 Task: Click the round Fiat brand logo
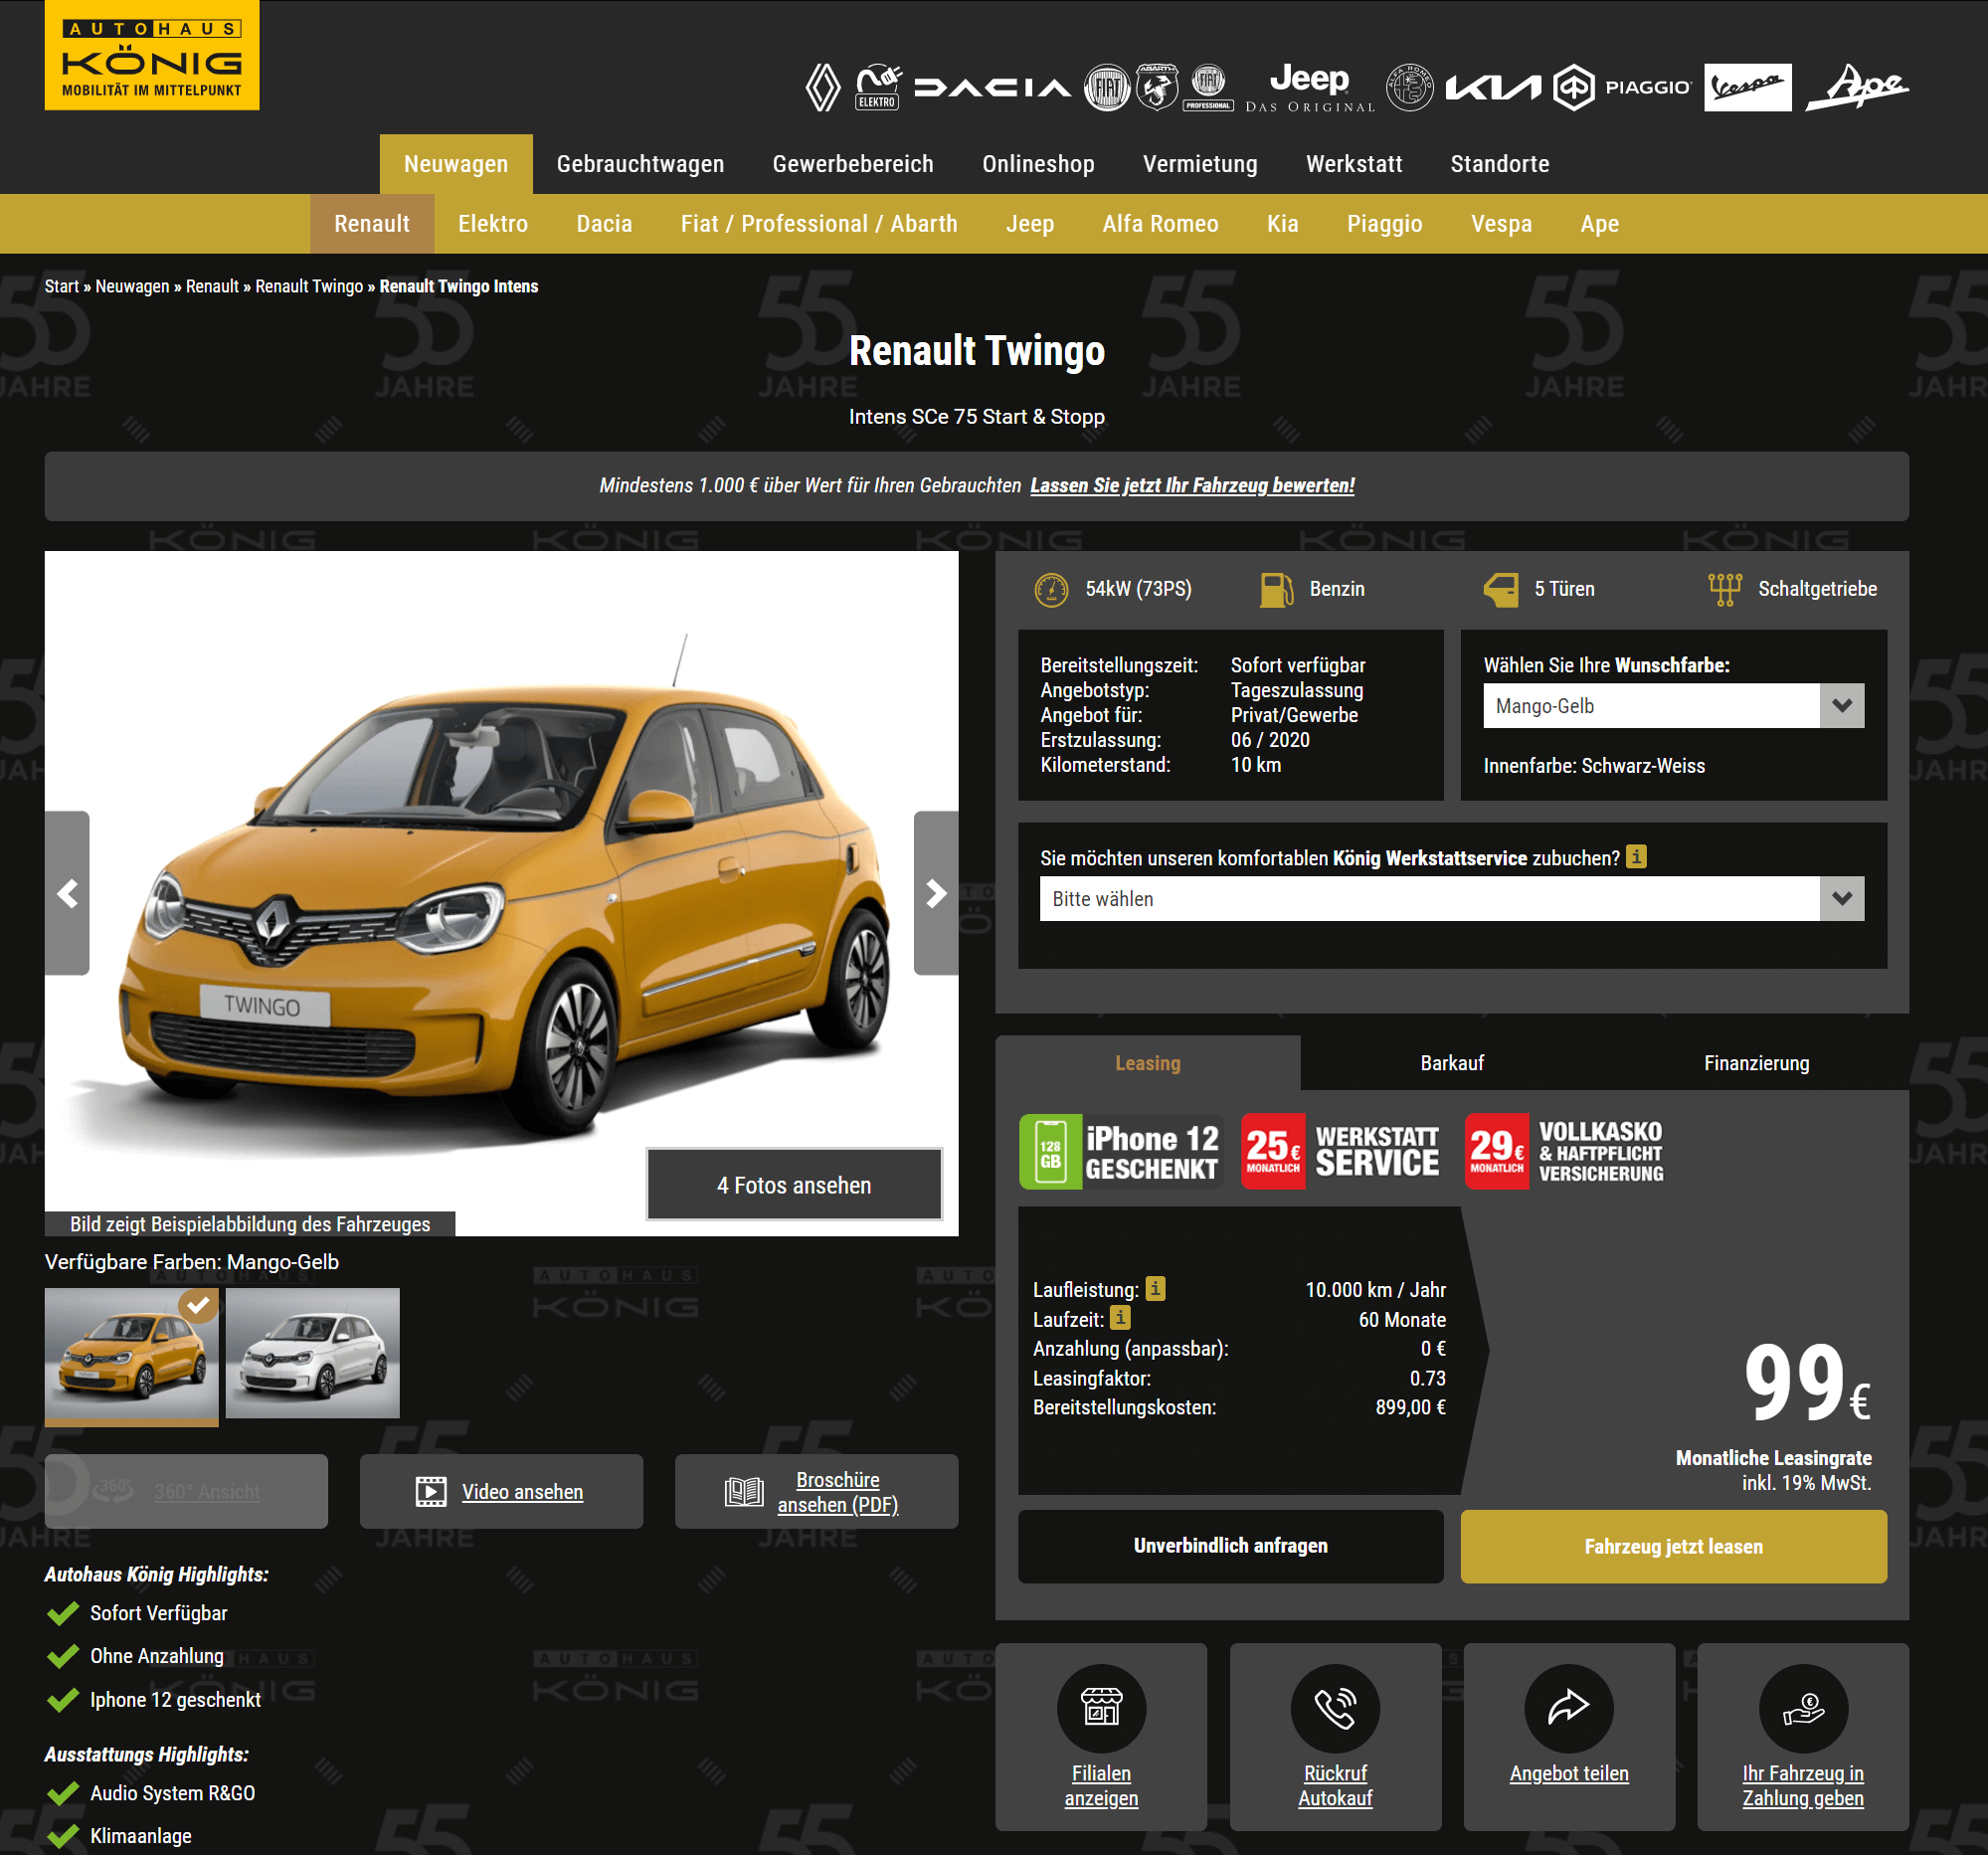tap(1107, 88)
